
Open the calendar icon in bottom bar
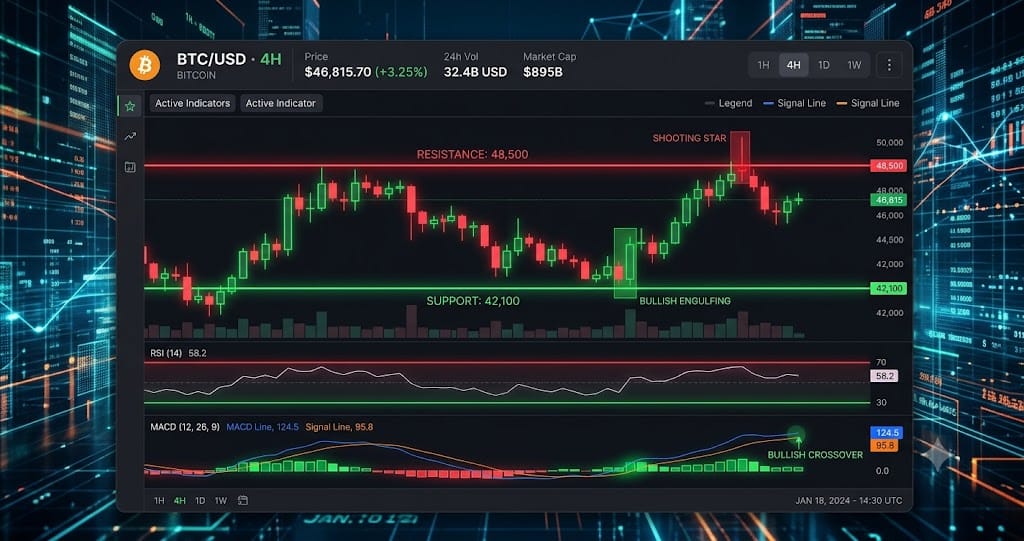[x=243, y=500]
